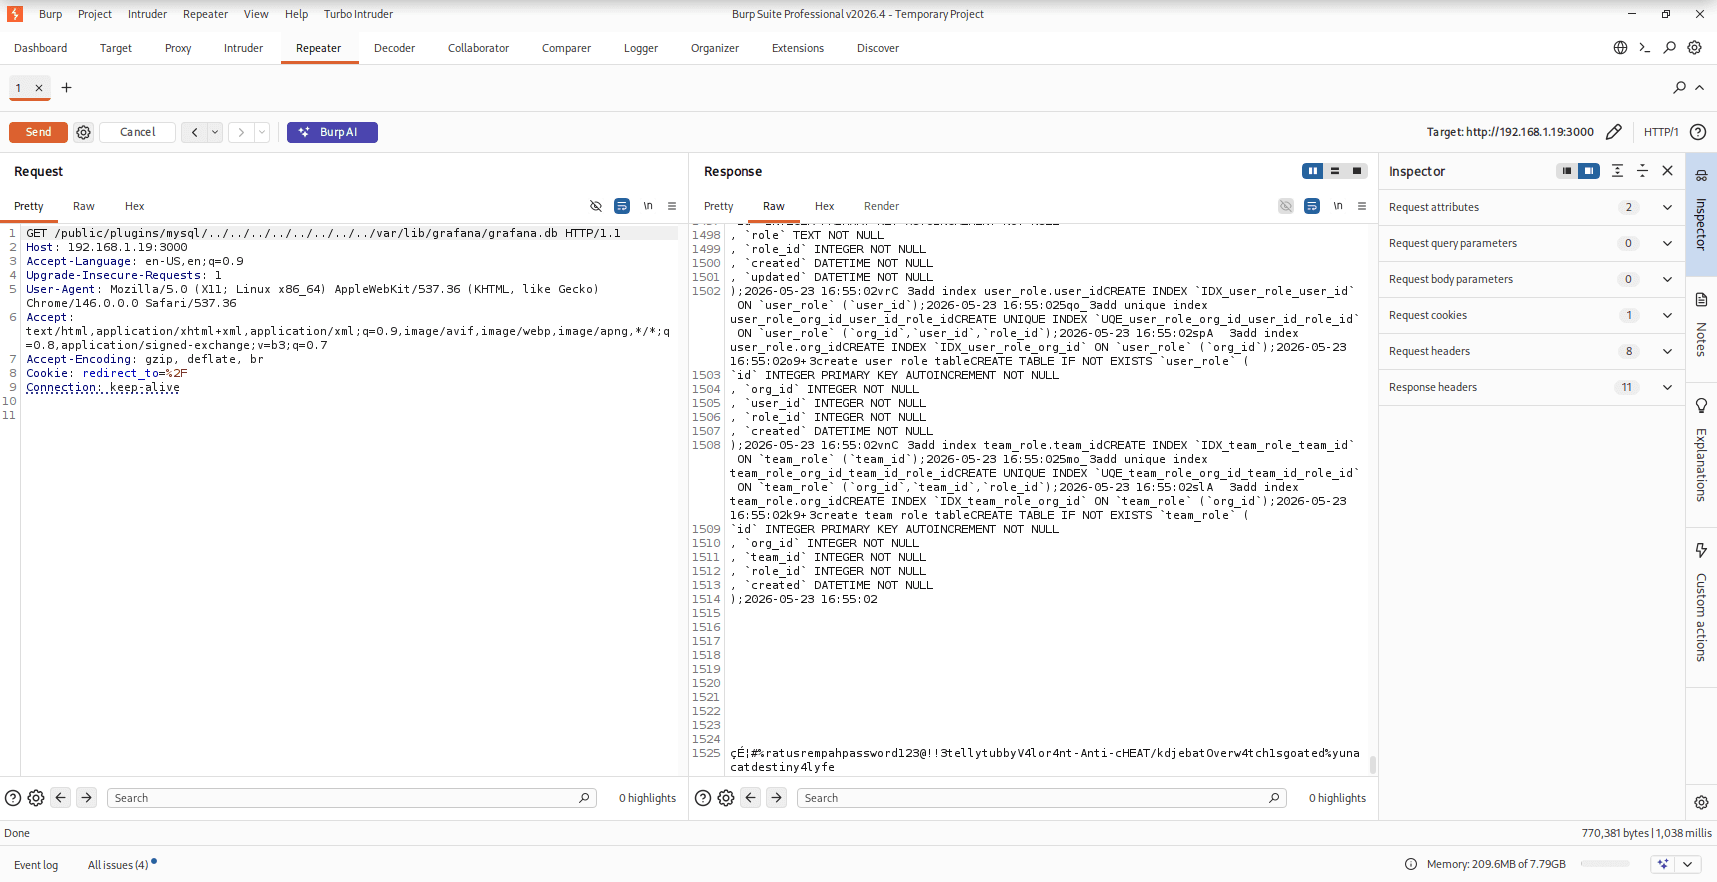Send the request

coord(38,132)
